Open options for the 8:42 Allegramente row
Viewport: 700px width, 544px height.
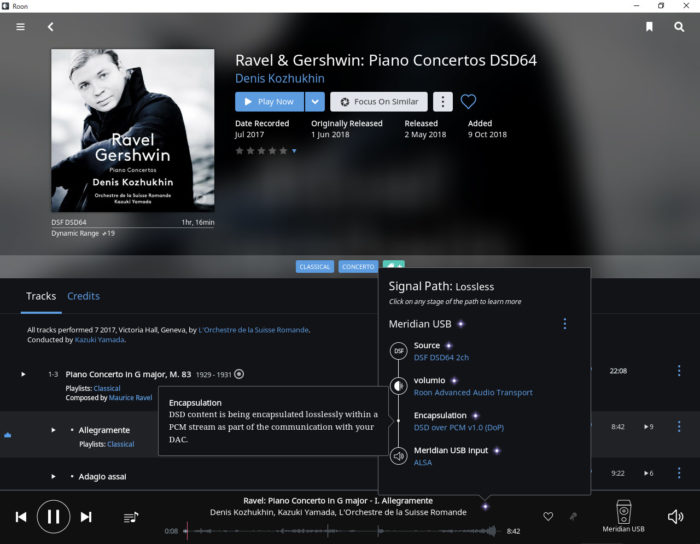coord(679,427)
